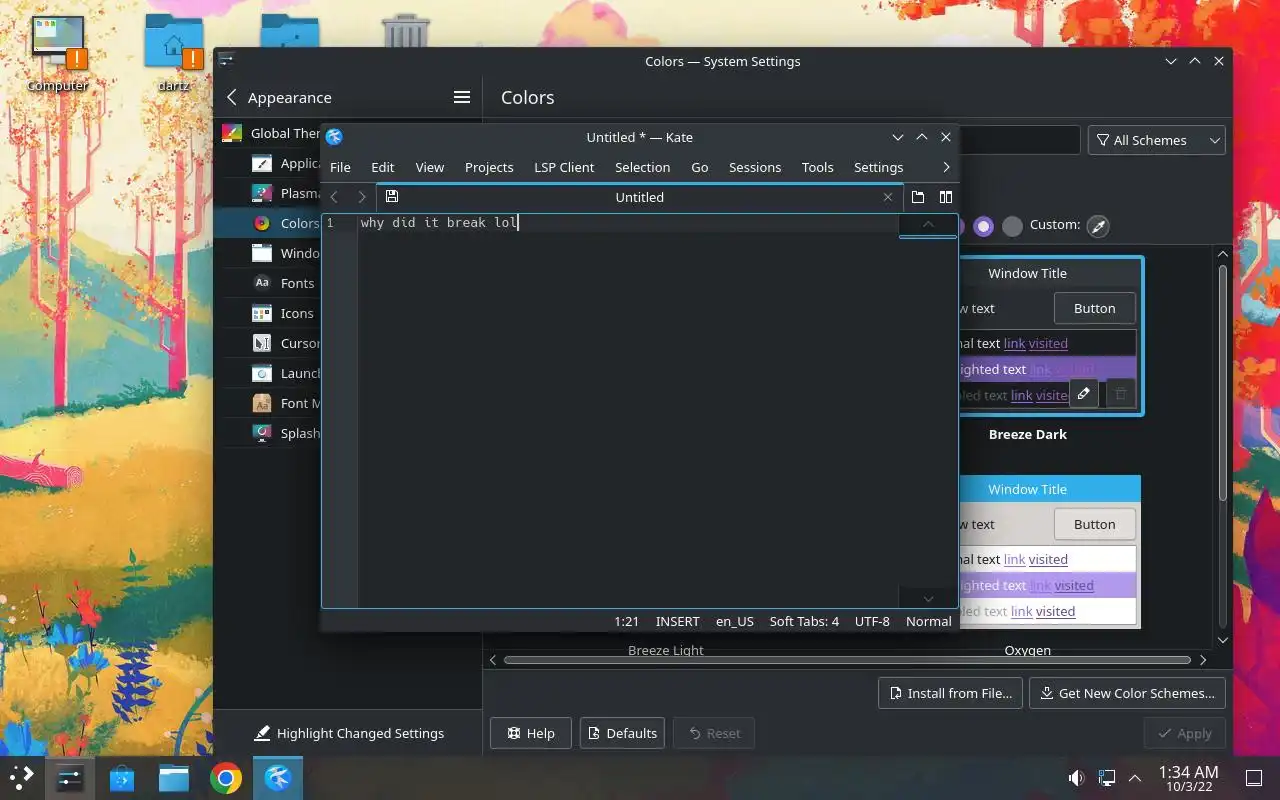Click the cursor position 1:21 in the status bar
The image size is (1280, 800).
tap(627, 621)
